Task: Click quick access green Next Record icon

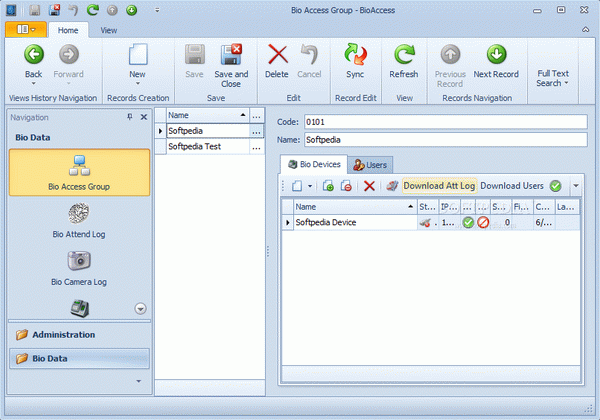Action: tap(132, 10)
